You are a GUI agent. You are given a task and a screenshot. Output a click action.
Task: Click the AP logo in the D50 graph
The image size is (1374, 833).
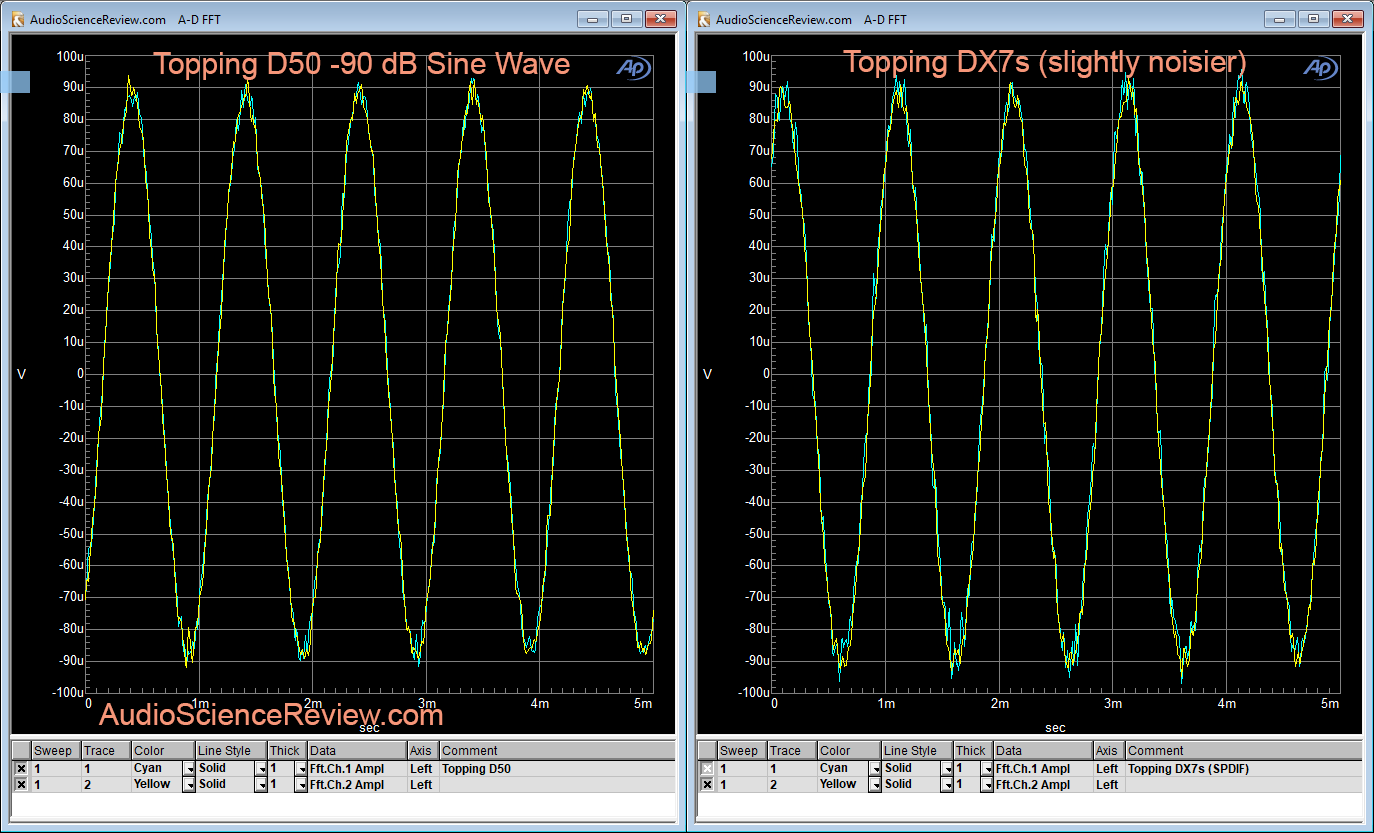point(634,67)
